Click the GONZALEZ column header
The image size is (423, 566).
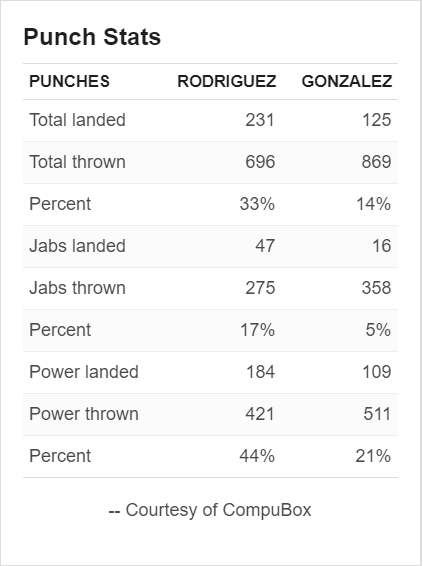point(347,81)
